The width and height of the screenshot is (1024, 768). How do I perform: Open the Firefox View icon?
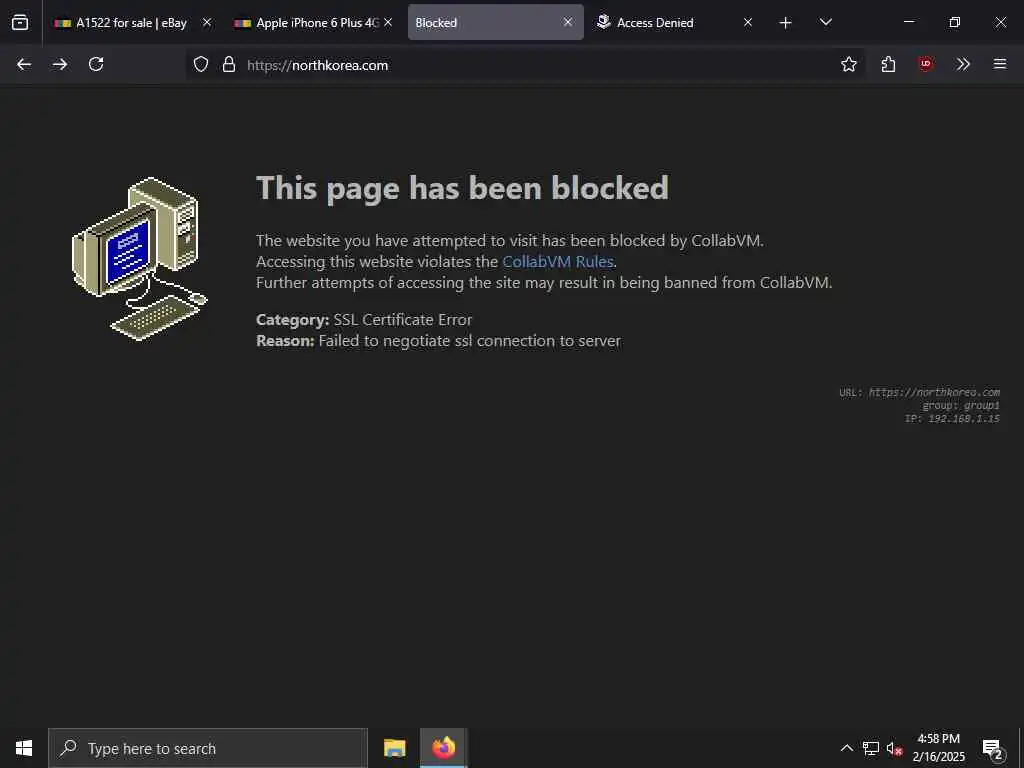[x=20, y=22]
